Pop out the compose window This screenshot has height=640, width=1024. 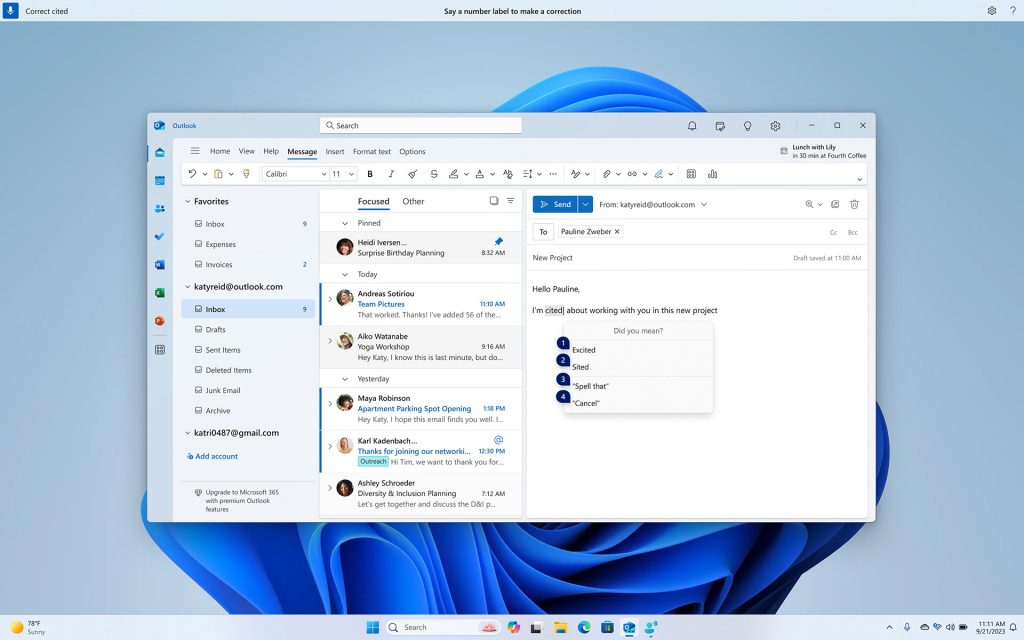point(834,204)
